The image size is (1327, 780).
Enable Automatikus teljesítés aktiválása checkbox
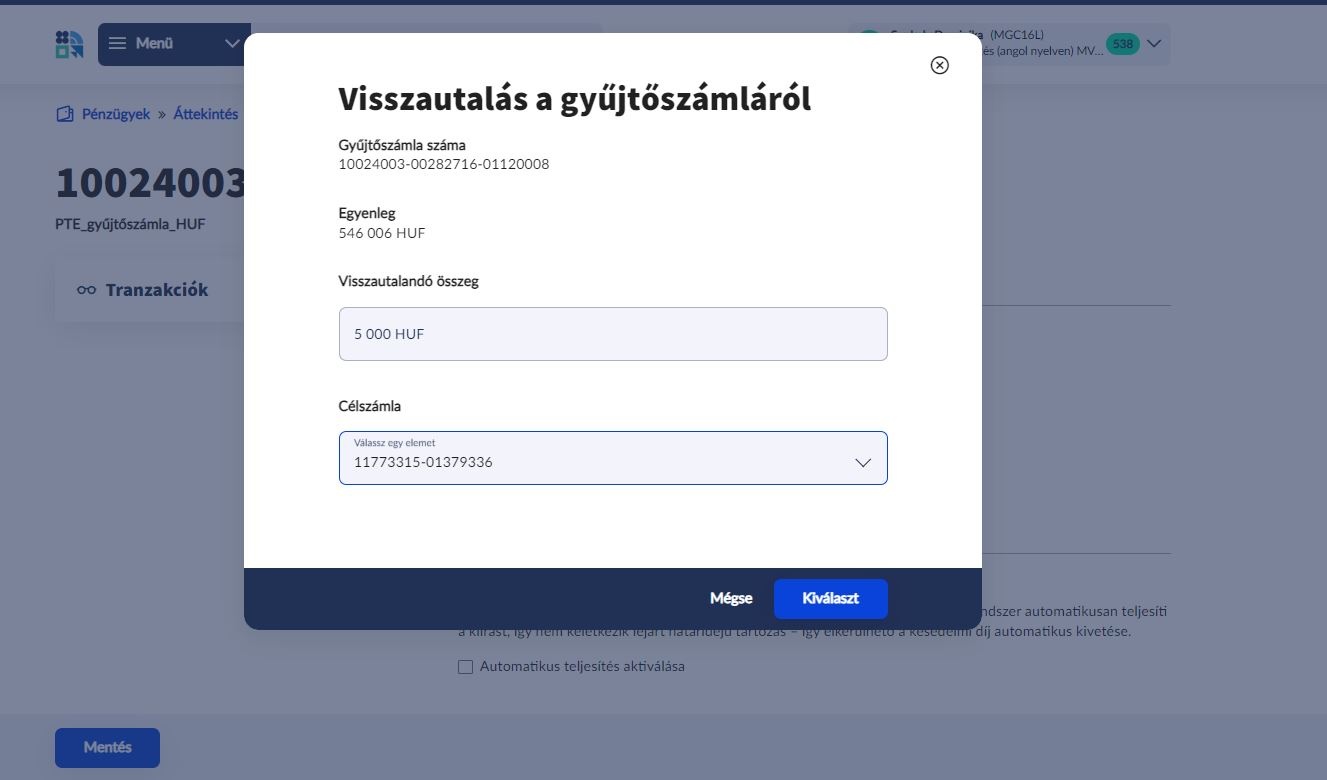tap(464, 665)
